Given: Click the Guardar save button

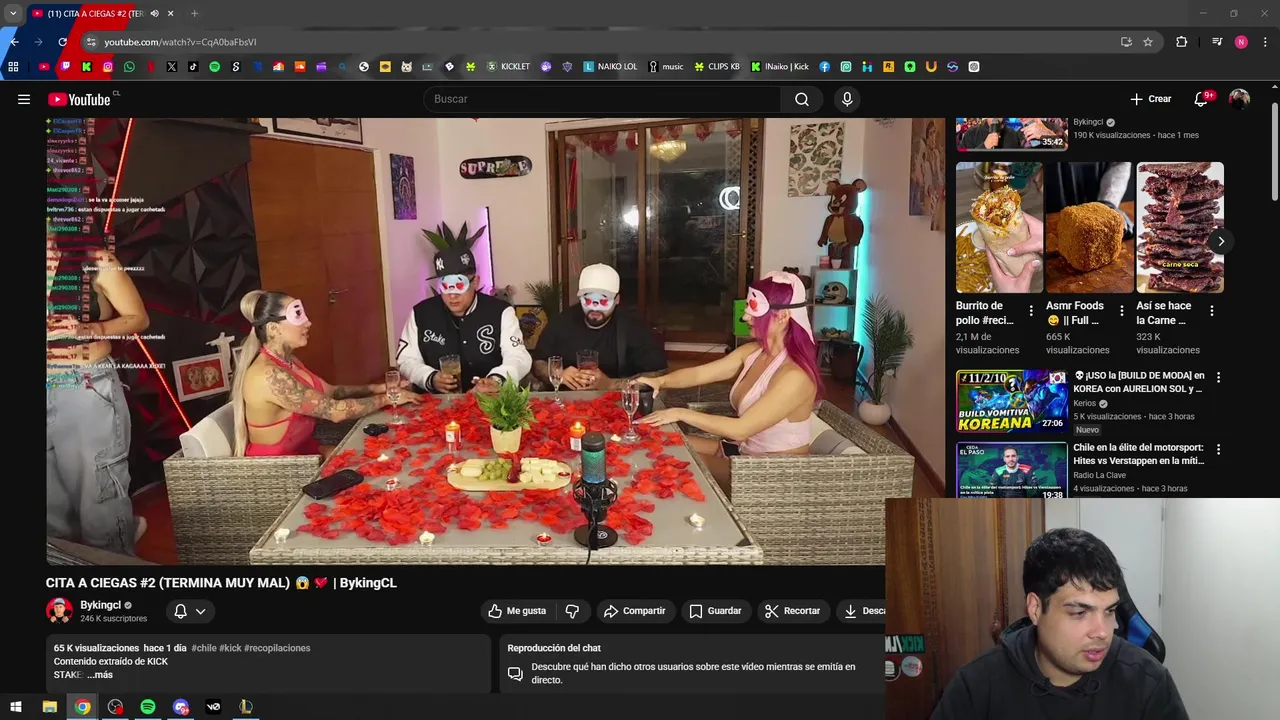Looking at the screenshot, I should coord(715,611).
